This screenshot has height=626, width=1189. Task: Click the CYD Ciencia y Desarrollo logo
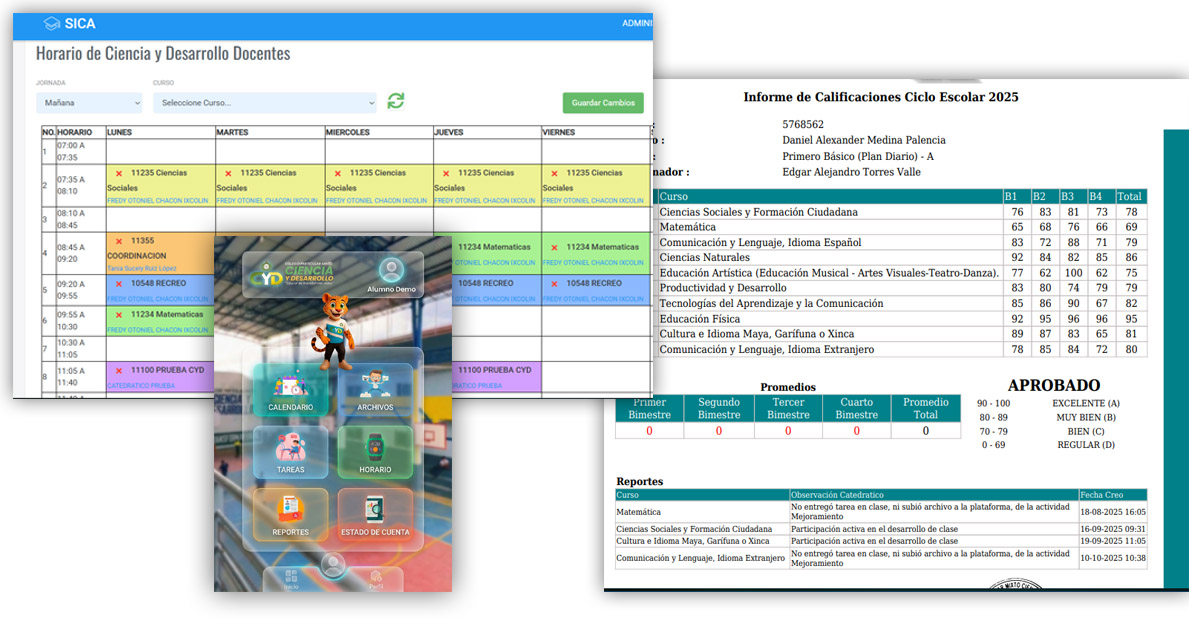(x=296, y=274)
